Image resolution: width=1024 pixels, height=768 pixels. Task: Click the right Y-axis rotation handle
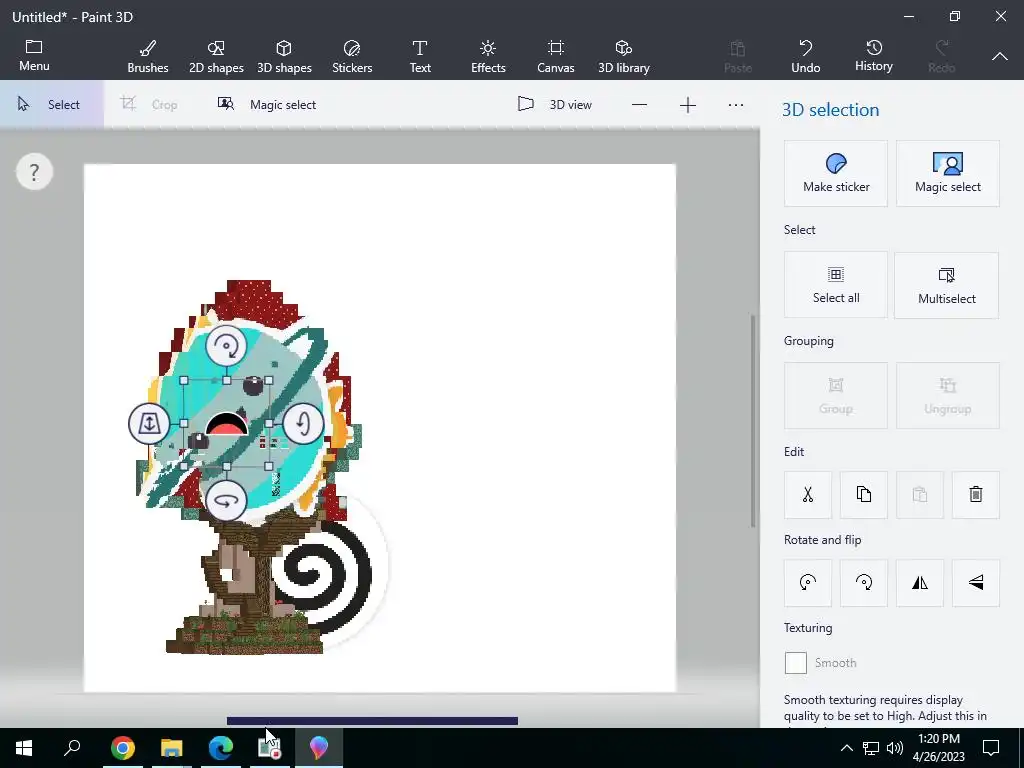point(303,423)
